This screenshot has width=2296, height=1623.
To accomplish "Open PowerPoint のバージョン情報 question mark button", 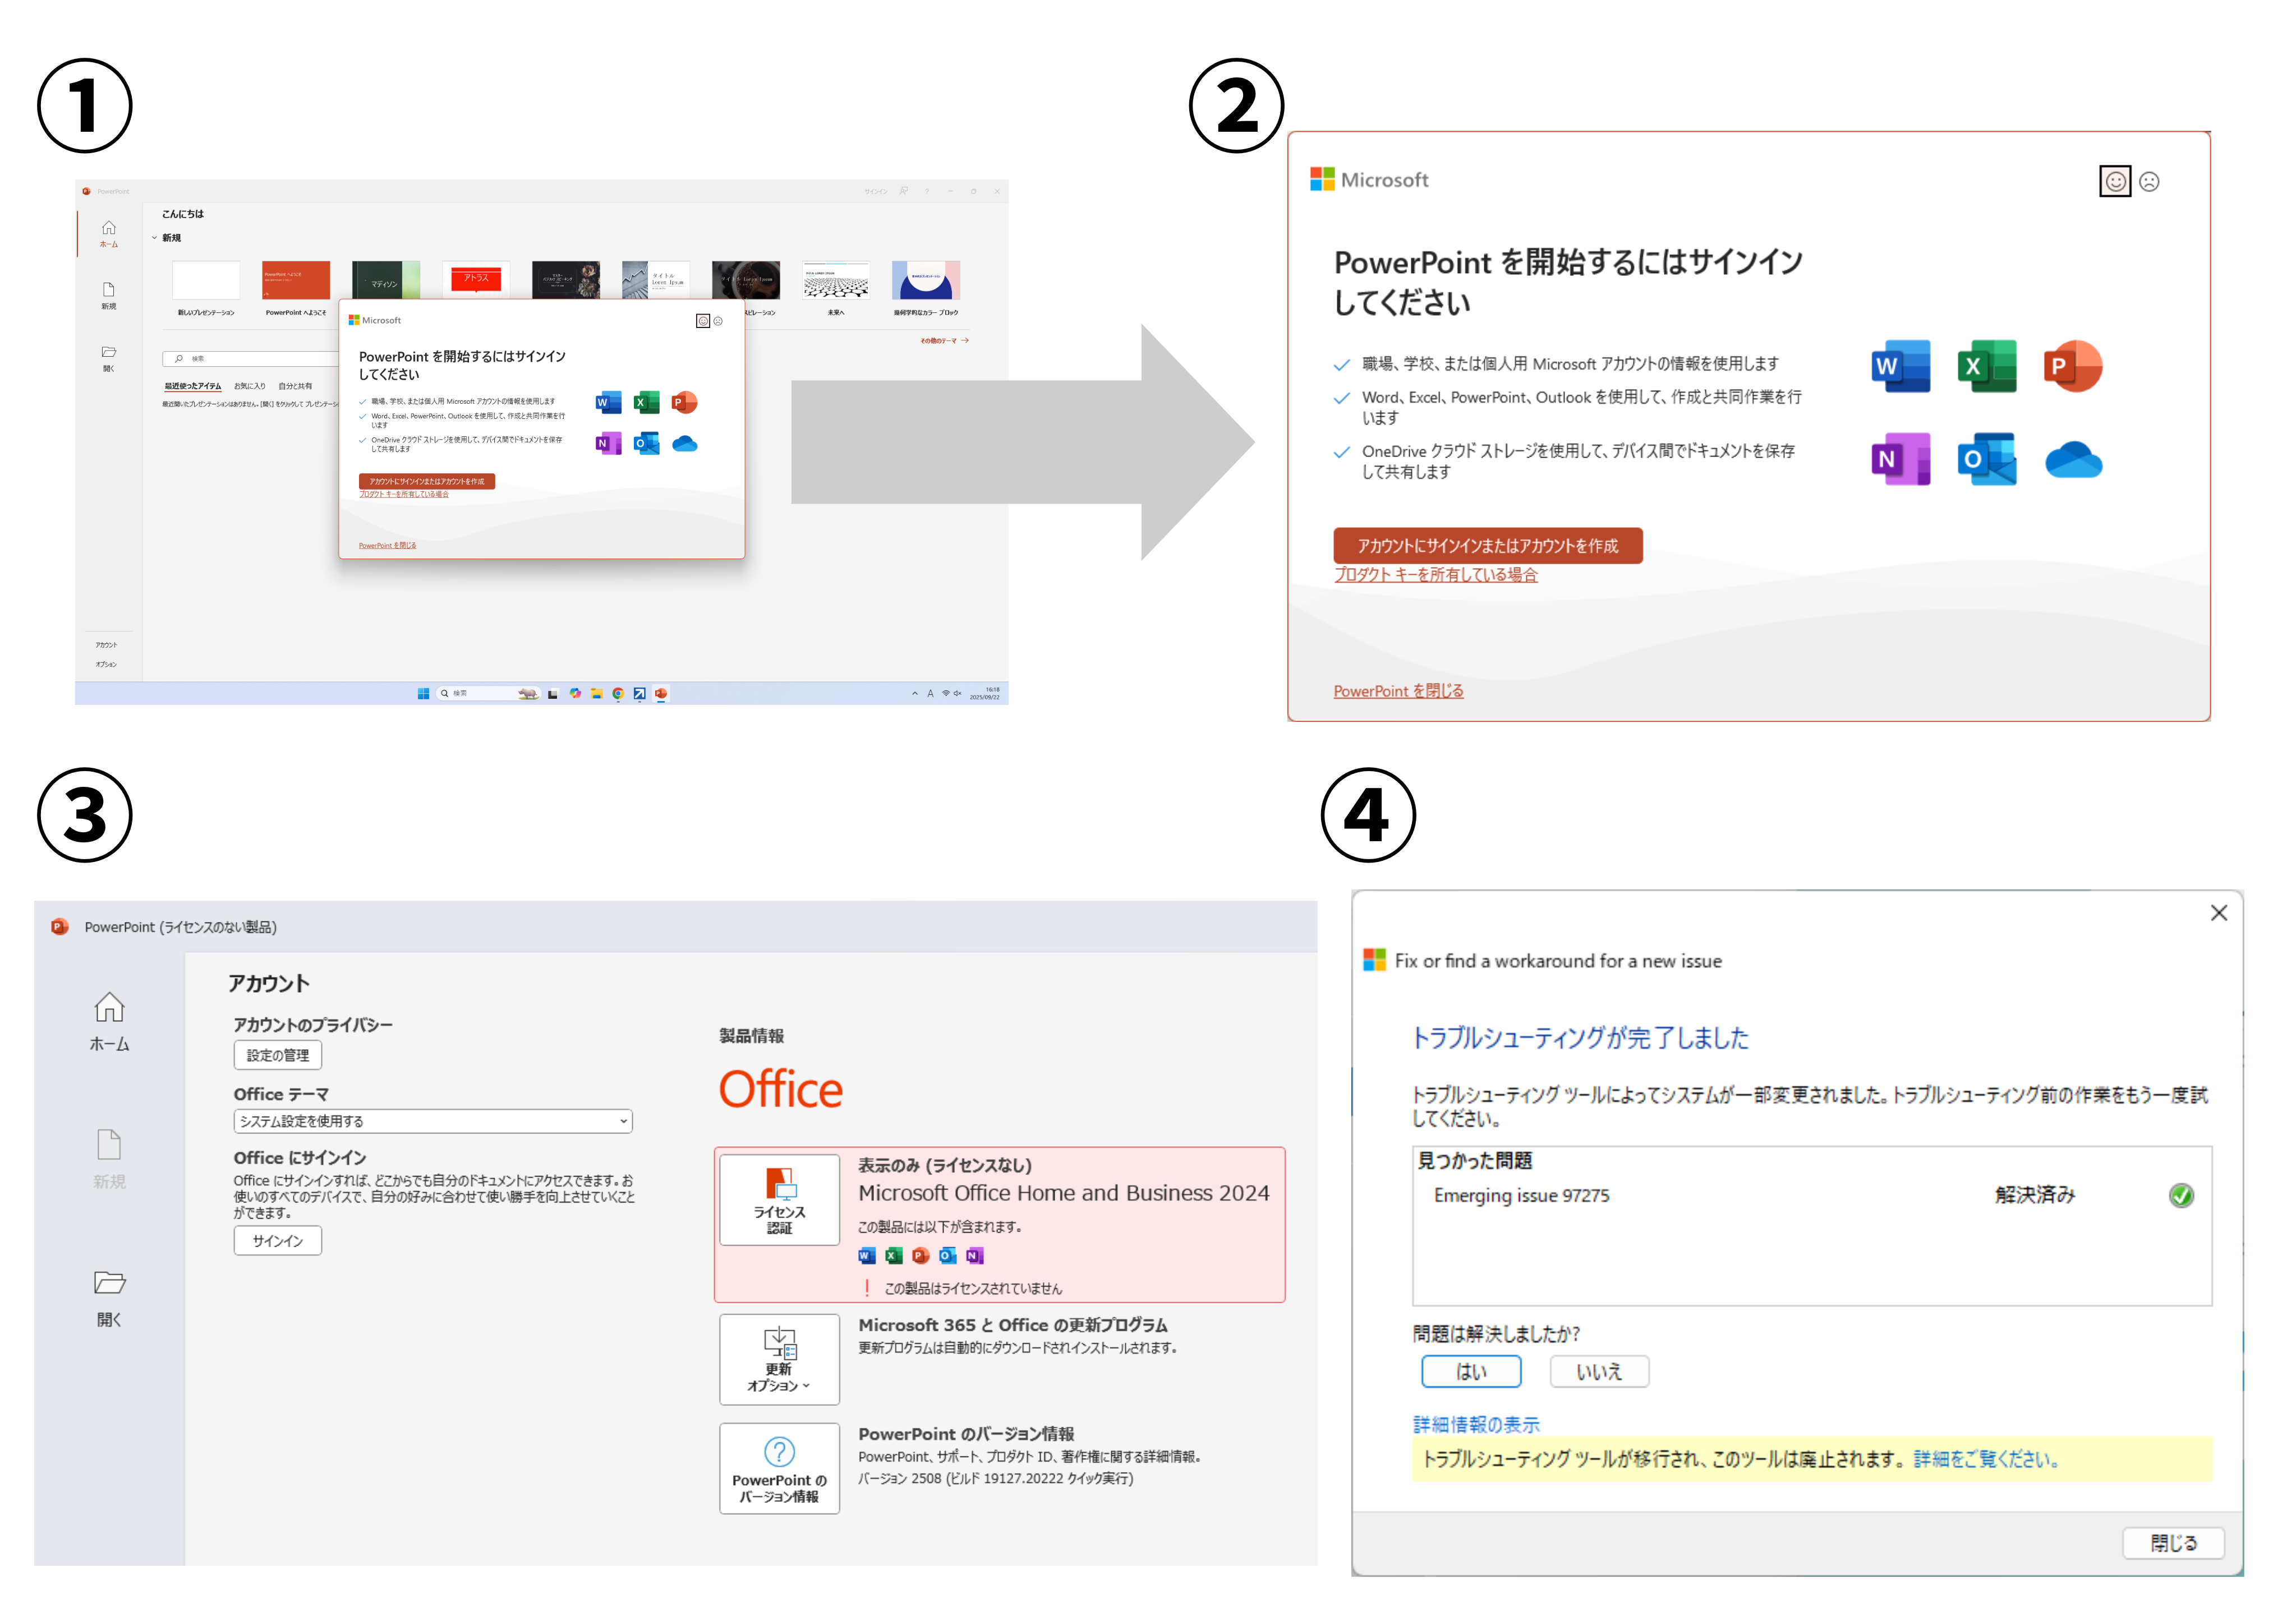I will [779, 1467].
